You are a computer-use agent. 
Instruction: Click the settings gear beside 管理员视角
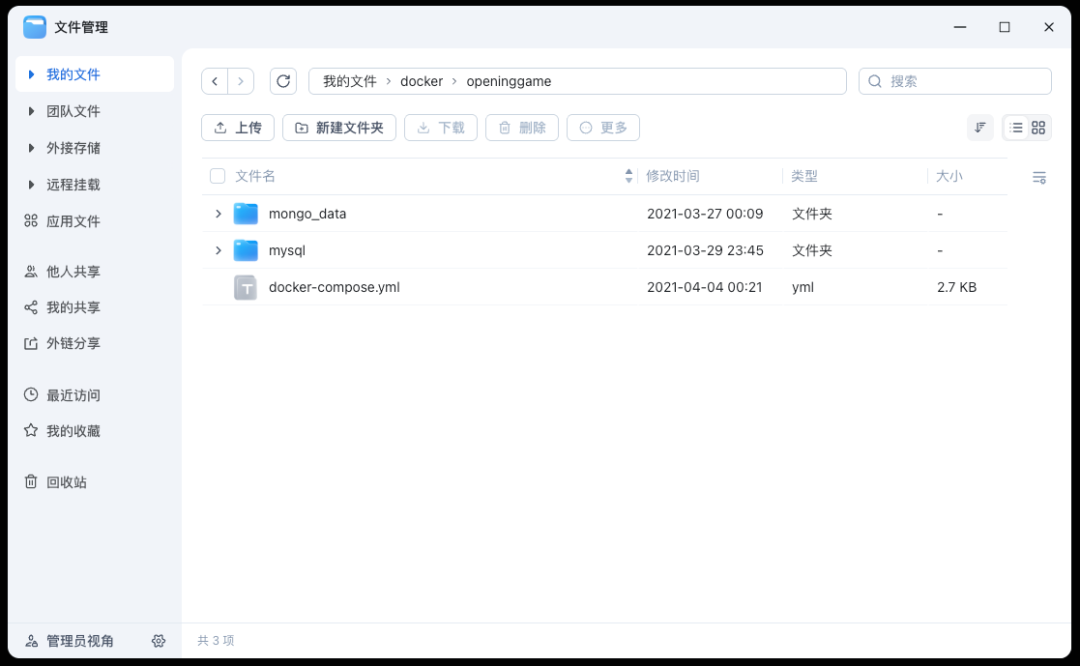pyautogui.click(x=159, y=641)
